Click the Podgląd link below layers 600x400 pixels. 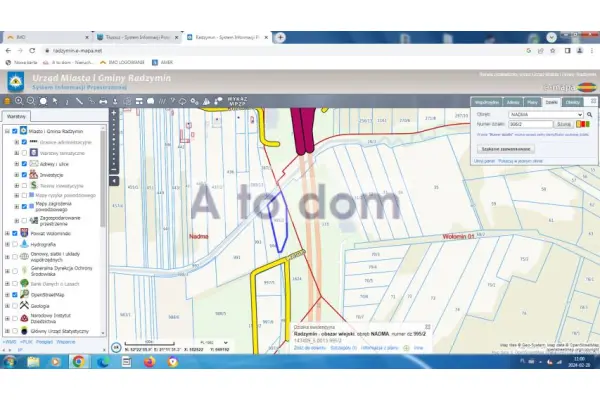pyautogui.click(x=44, y=342)
